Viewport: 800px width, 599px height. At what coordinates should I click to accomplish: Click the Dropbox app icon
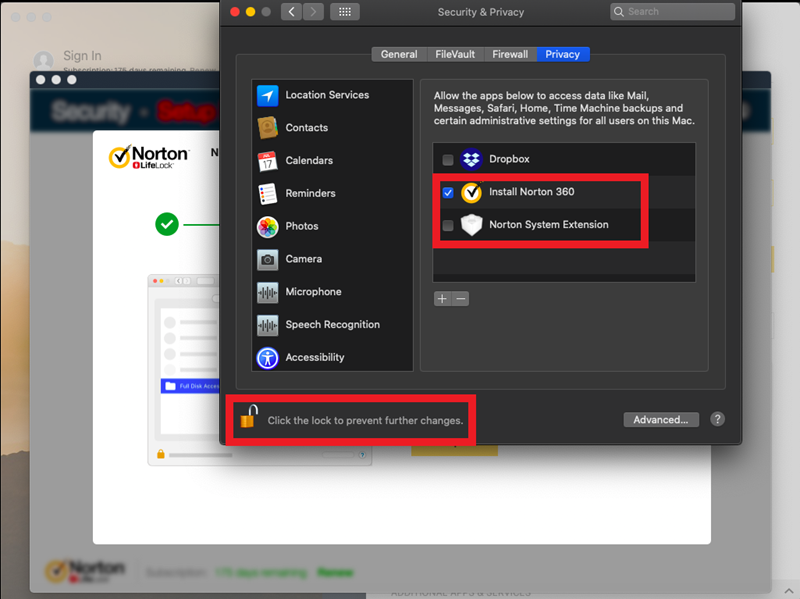coord(471,159)
